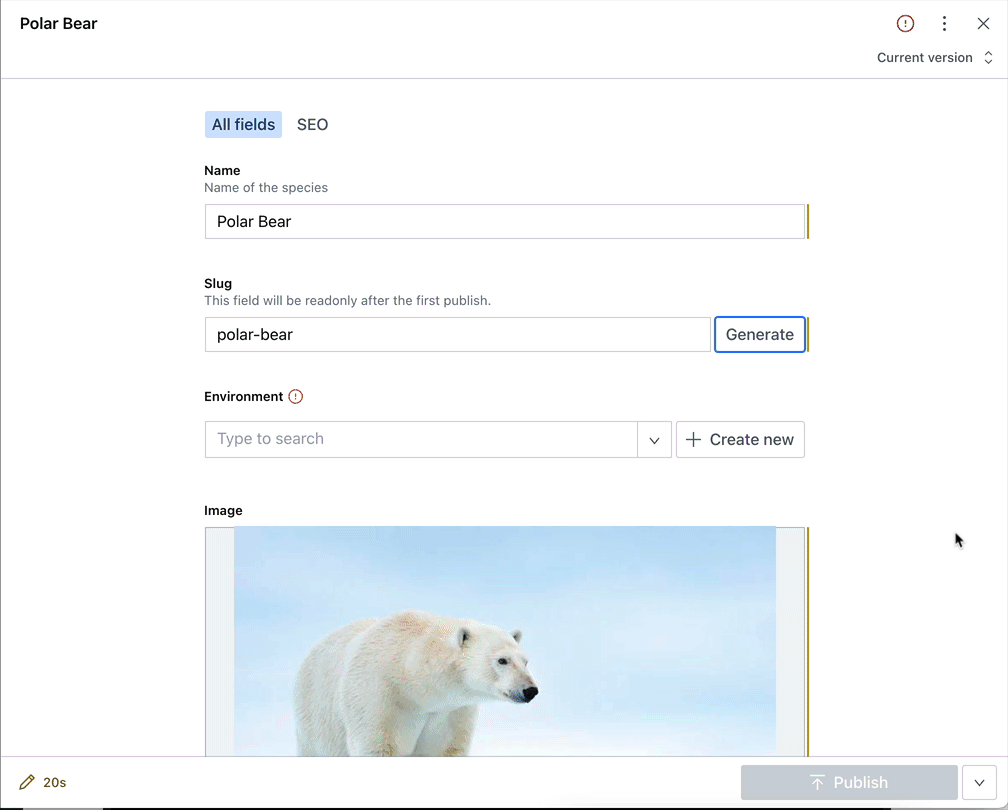This screenshot has height=810, width=1008.
Task: Expand the Environment reference dropdown arrow
Action: pyautogui.click(x=654, y=440)
